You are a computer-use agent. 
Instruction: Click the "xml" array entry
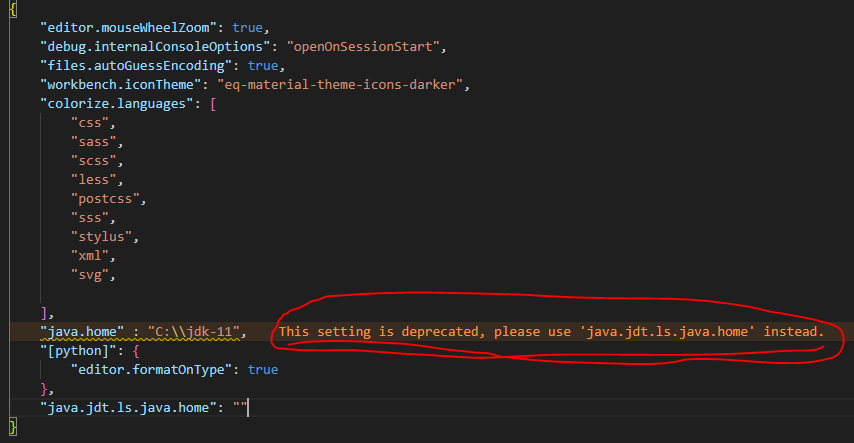90,256
